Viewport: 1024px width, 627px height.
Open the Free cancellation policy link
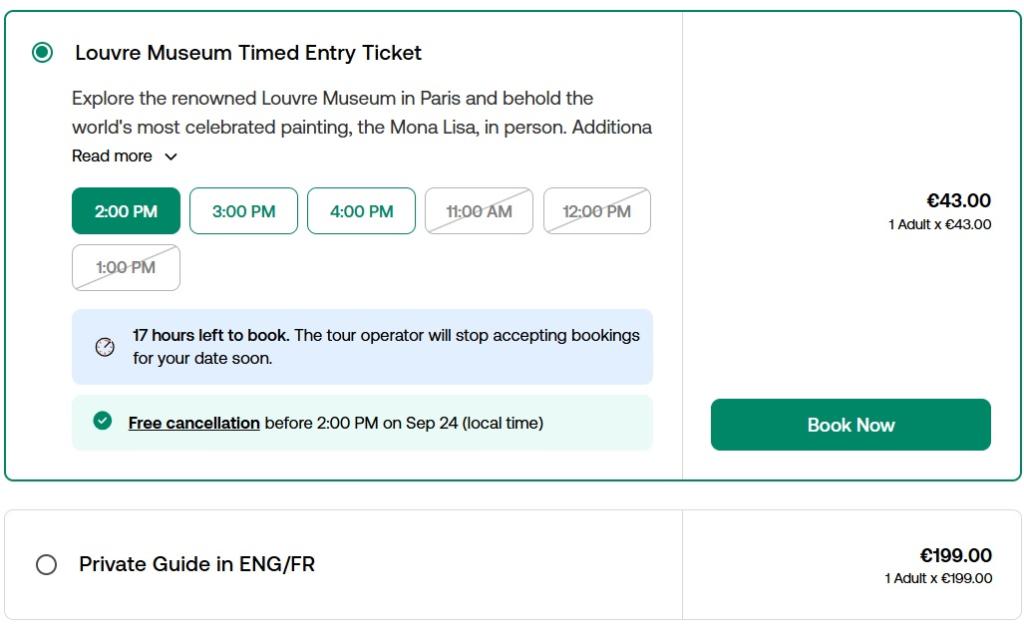[194, 423]
